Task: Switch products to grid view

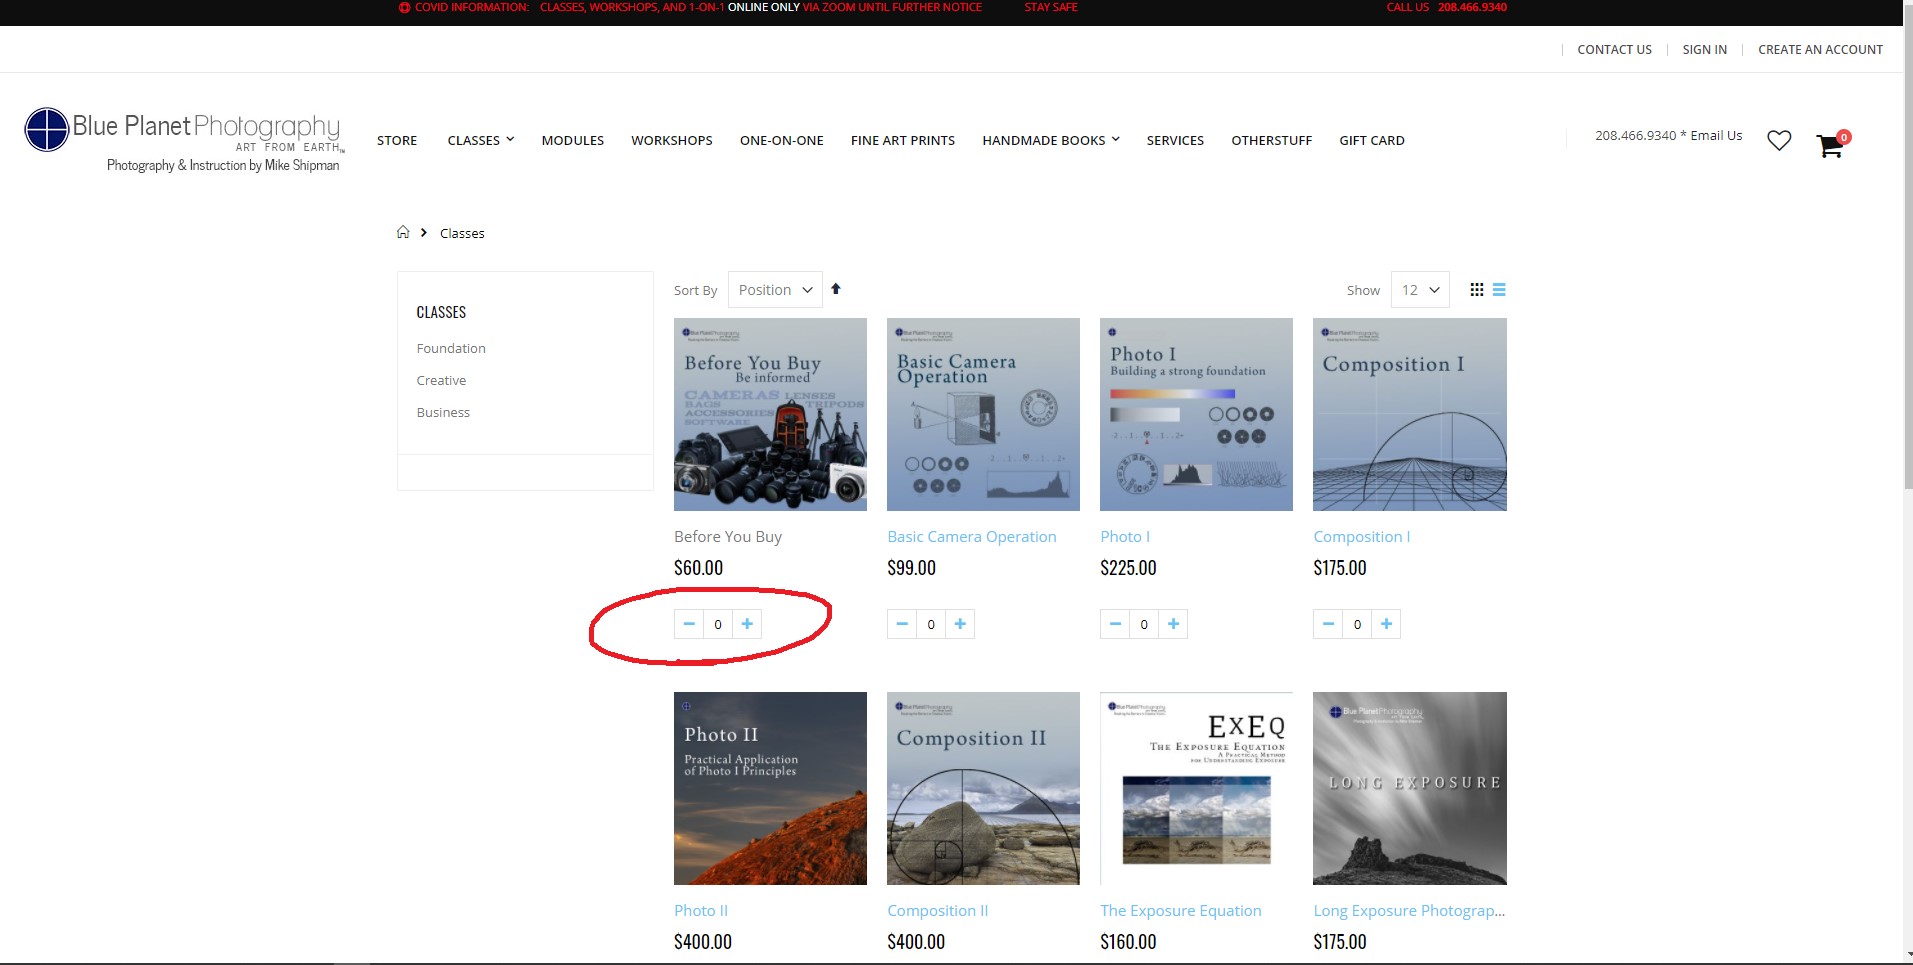Action: 1477,289
